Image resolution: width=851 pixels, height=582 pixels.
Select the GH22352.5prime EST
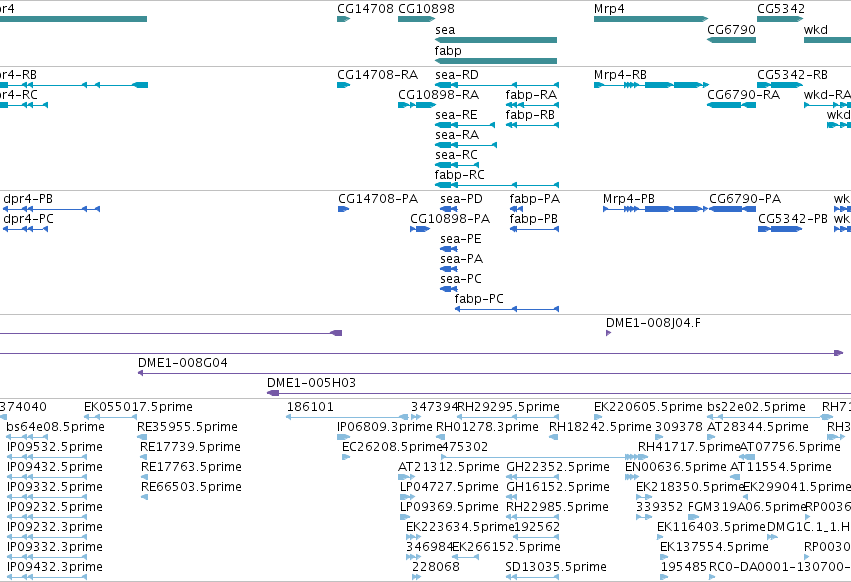click(x=532, y=477)
